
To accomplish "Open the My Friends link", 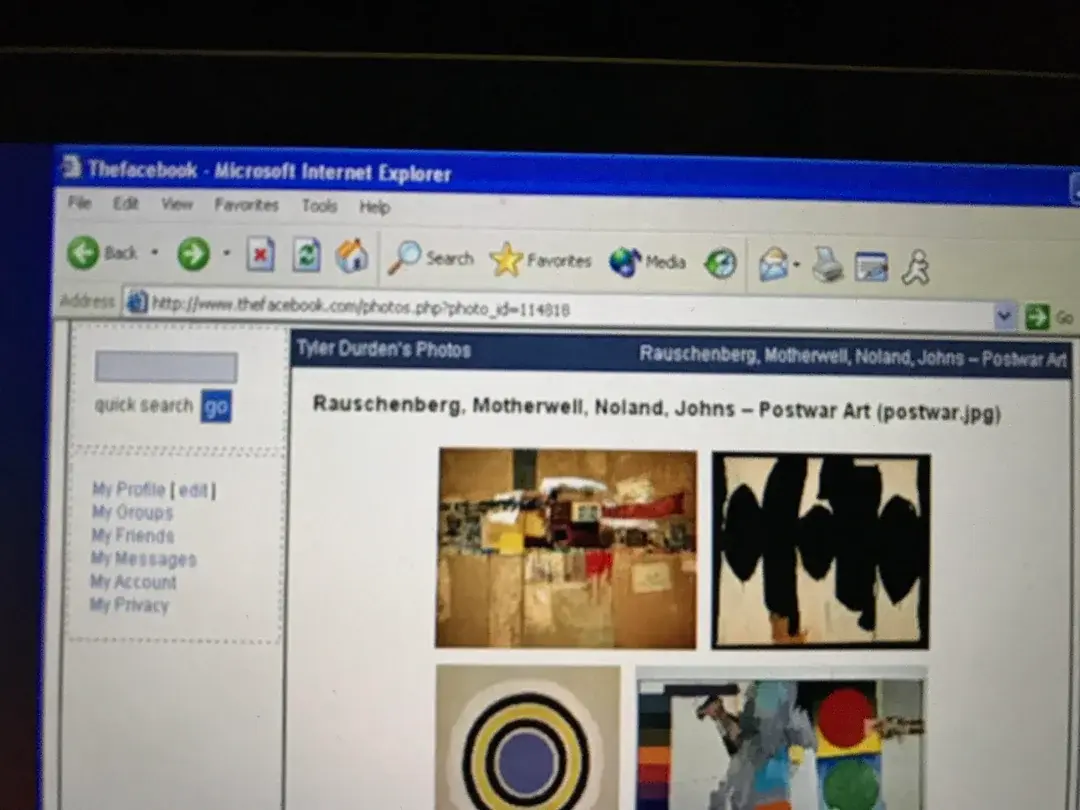I will [133, 535].
